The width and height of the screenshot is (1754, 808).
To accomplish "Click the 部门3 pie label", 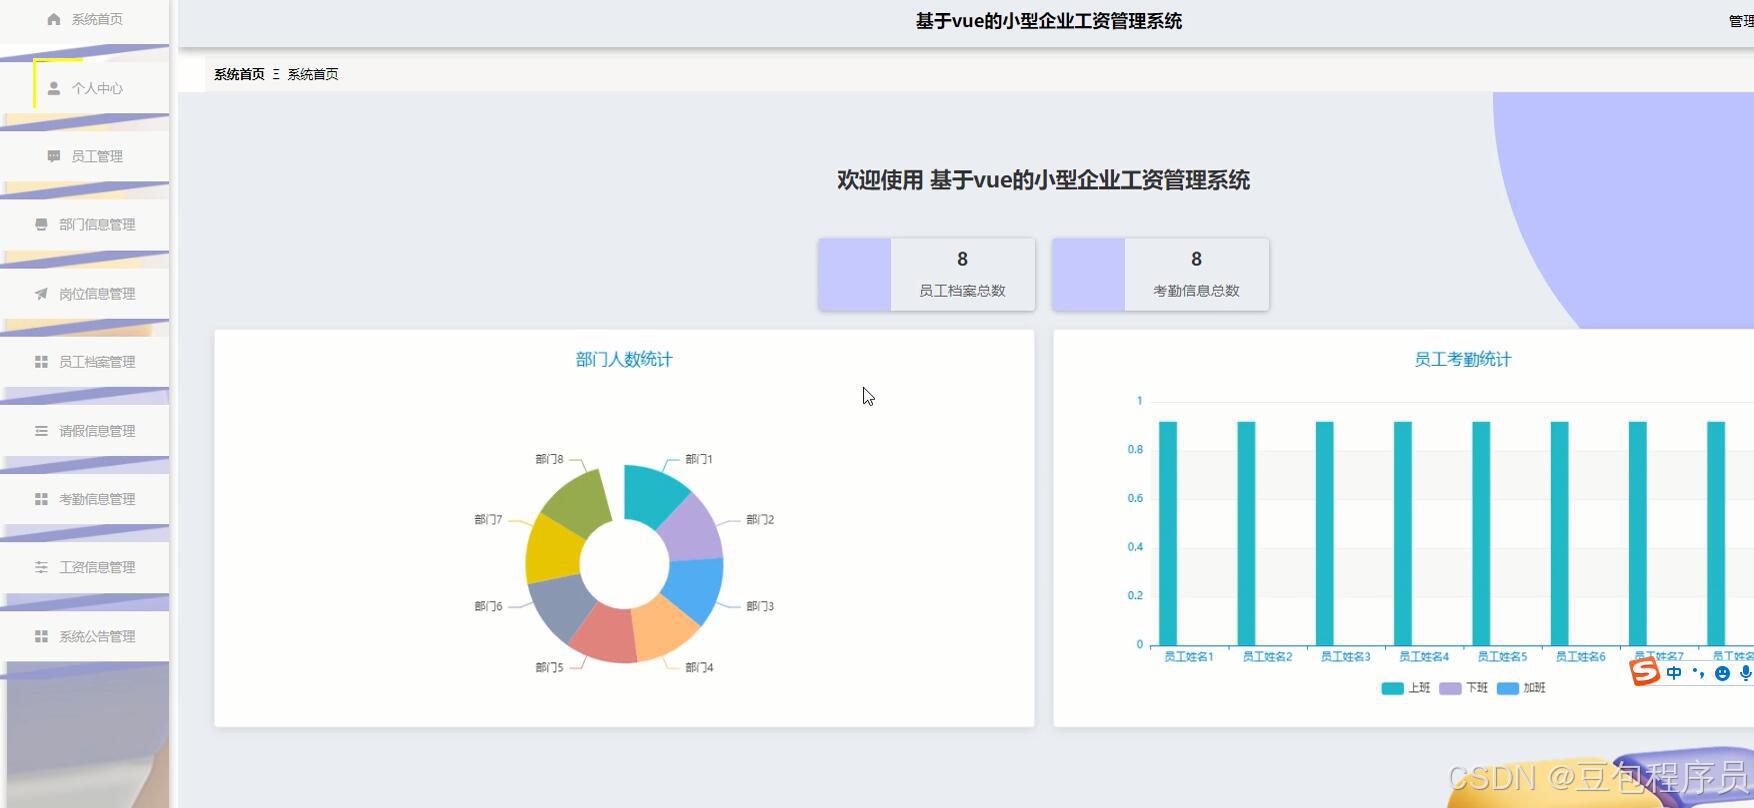I will click(x=760, y=606).
